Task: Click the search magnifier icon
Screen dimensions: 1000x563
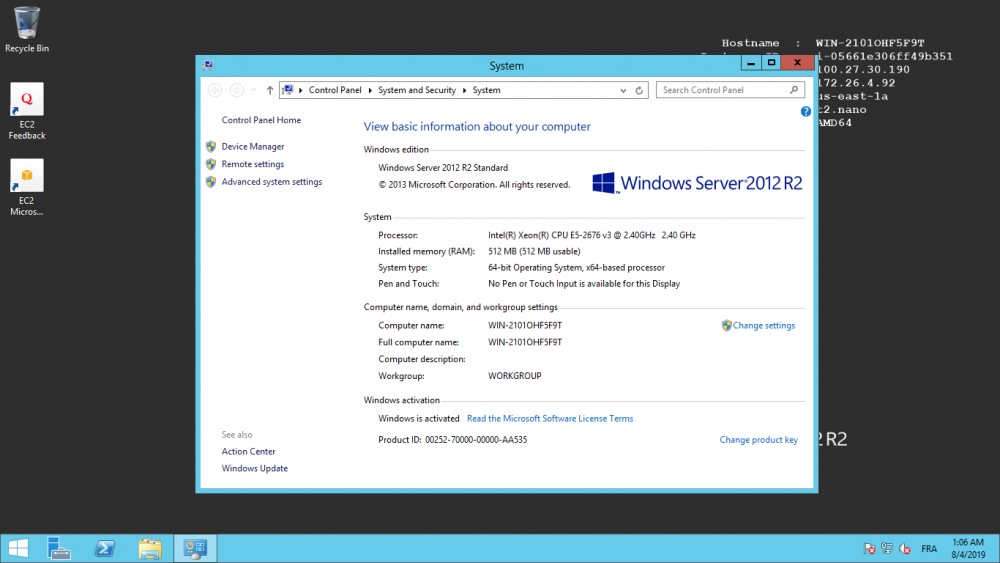Action: point(794,90)
